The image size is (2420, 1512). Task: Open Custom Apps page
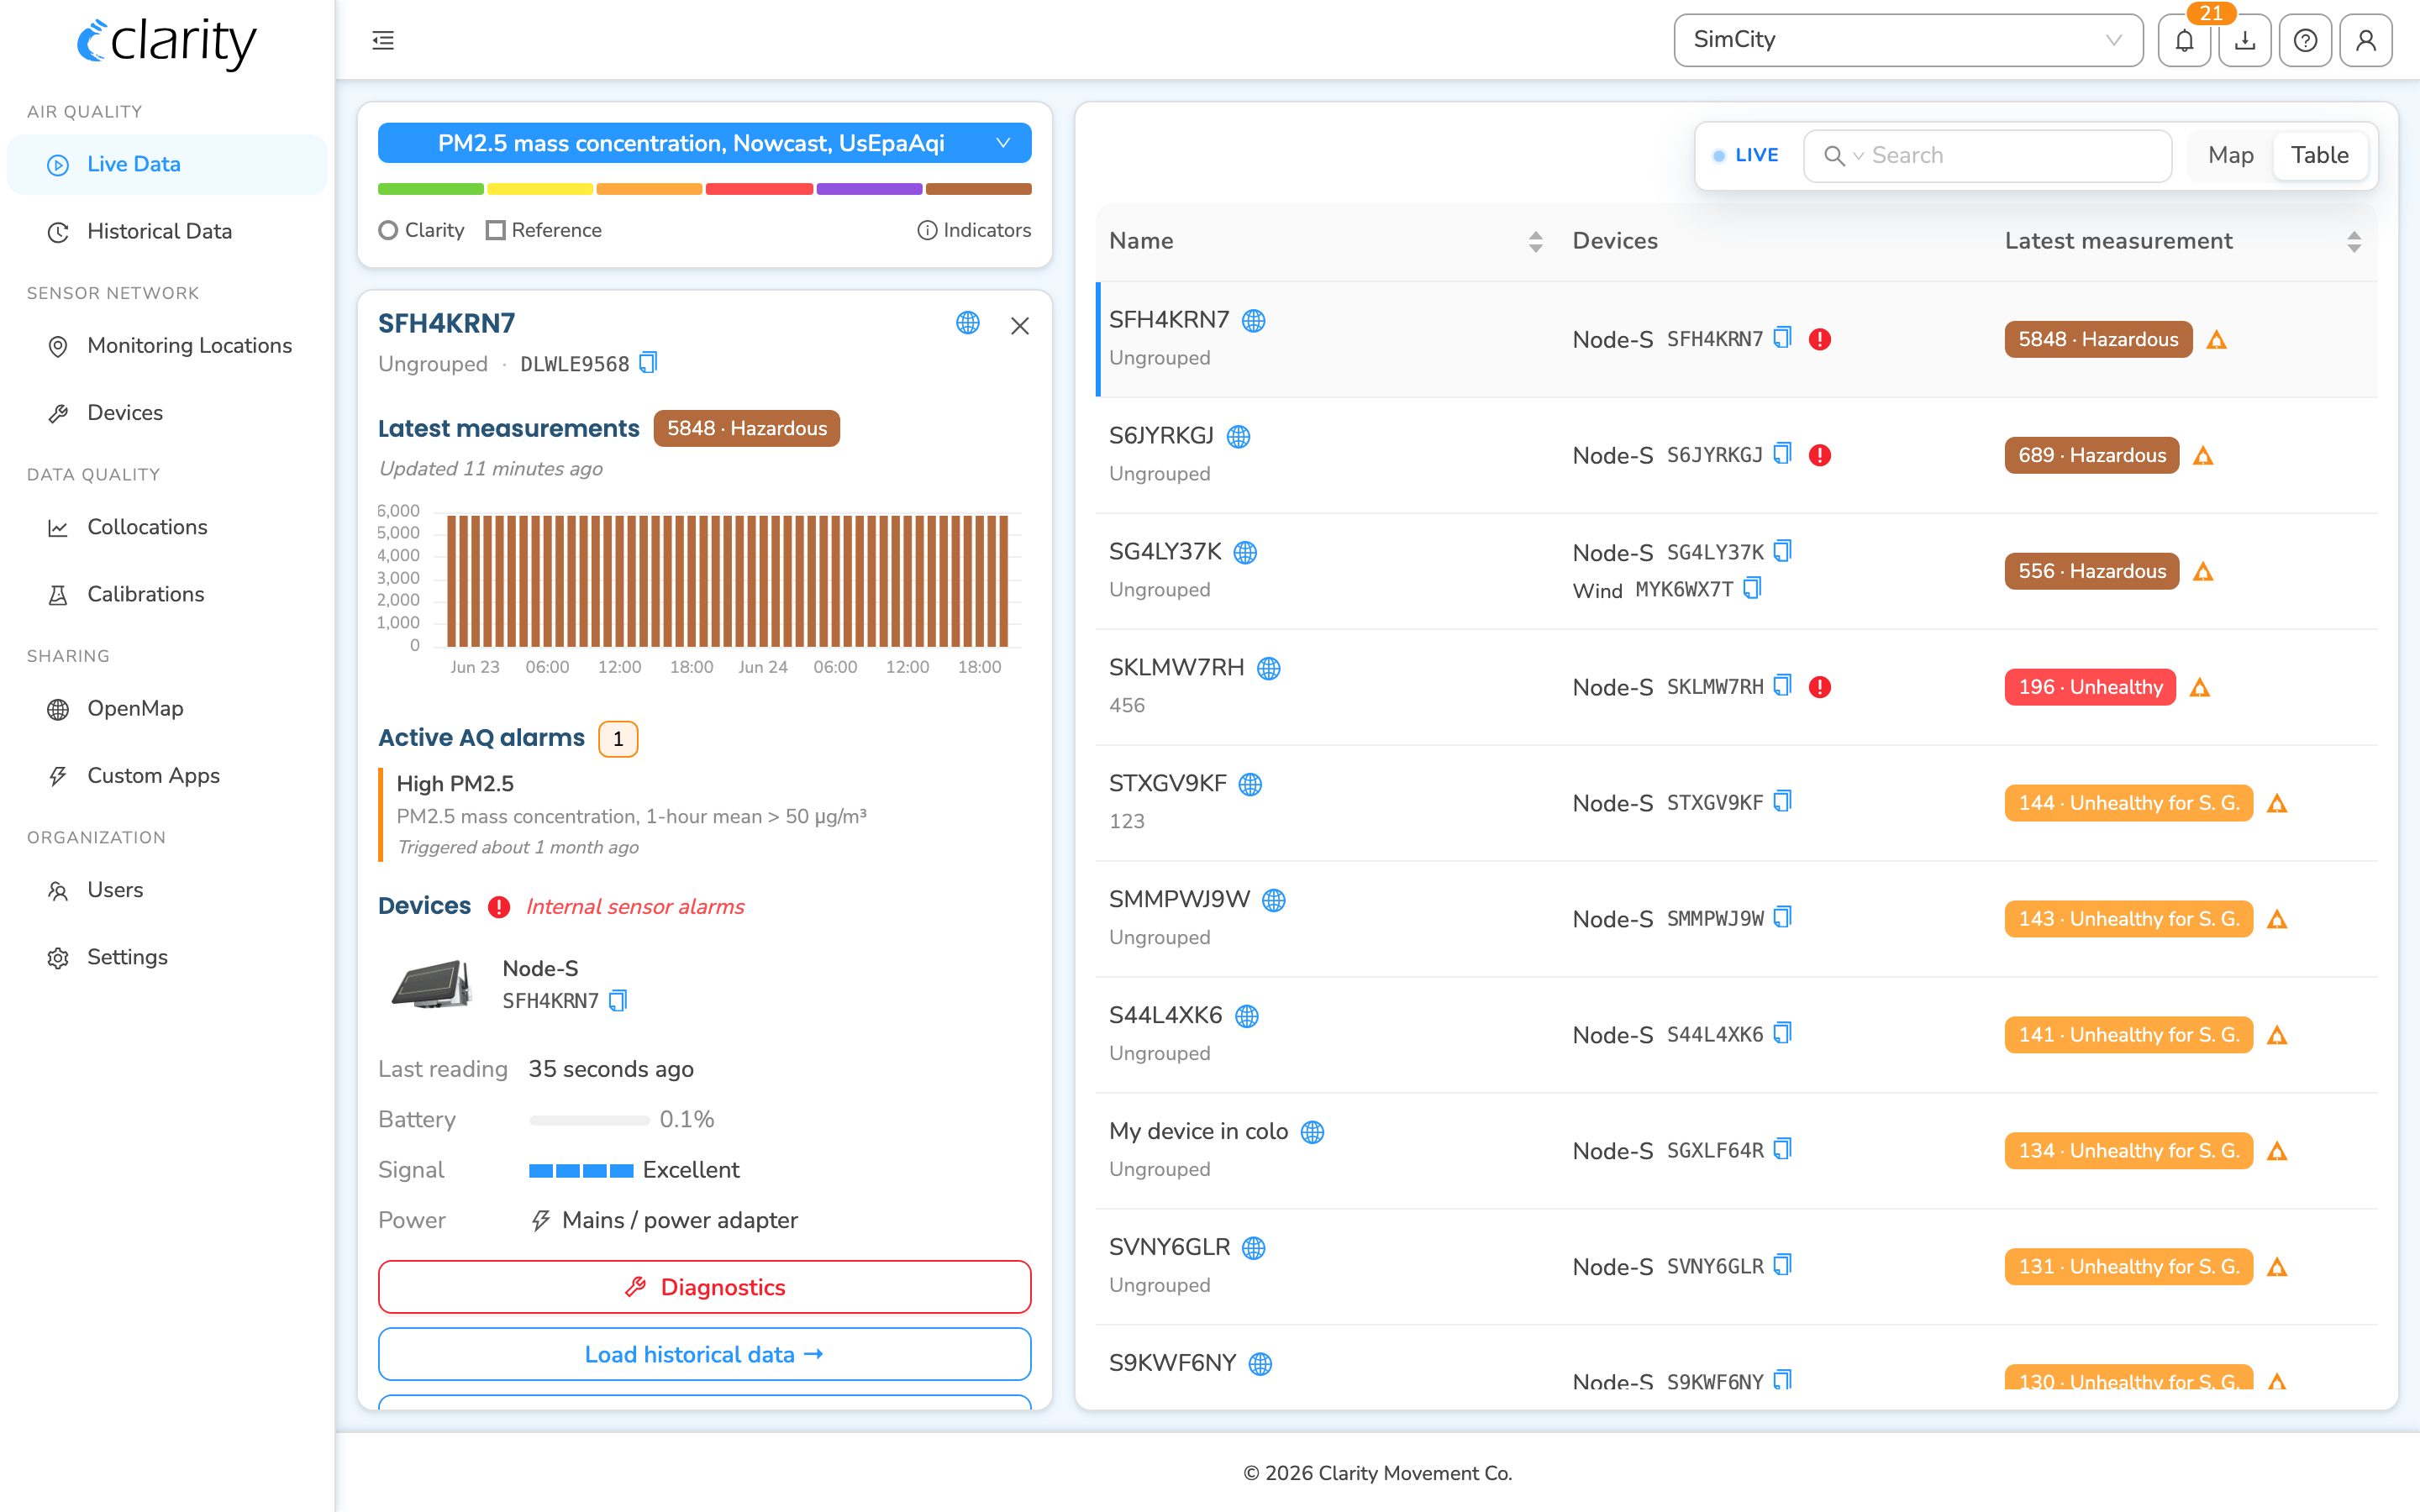click(167, 775)
